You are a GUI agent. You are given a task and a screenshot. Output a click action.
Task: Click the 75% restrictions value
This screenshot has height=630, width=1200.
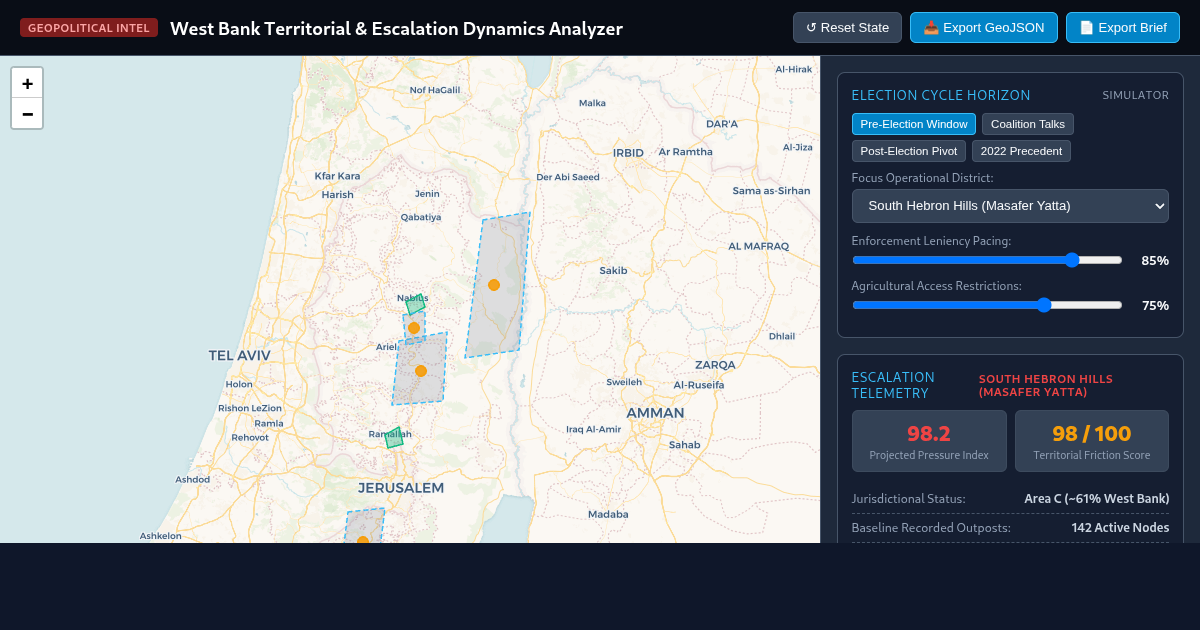point(1155,305)
